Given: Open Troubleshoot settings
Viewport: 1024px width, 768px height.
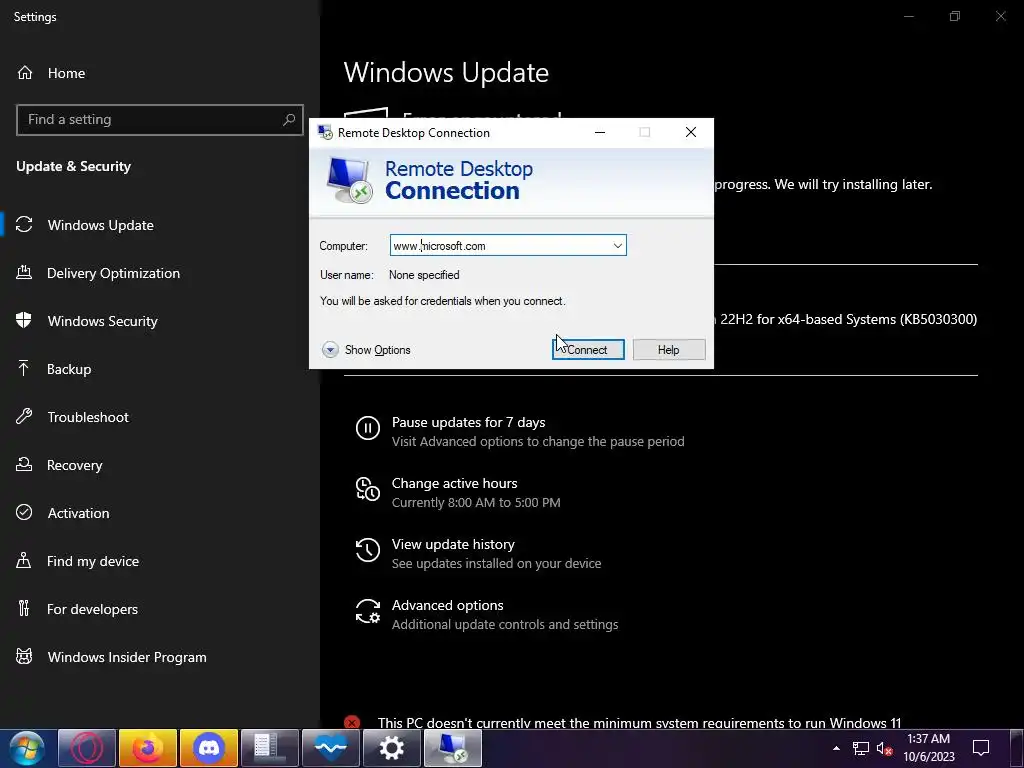Looking at the screenshot, I should 88,417.
